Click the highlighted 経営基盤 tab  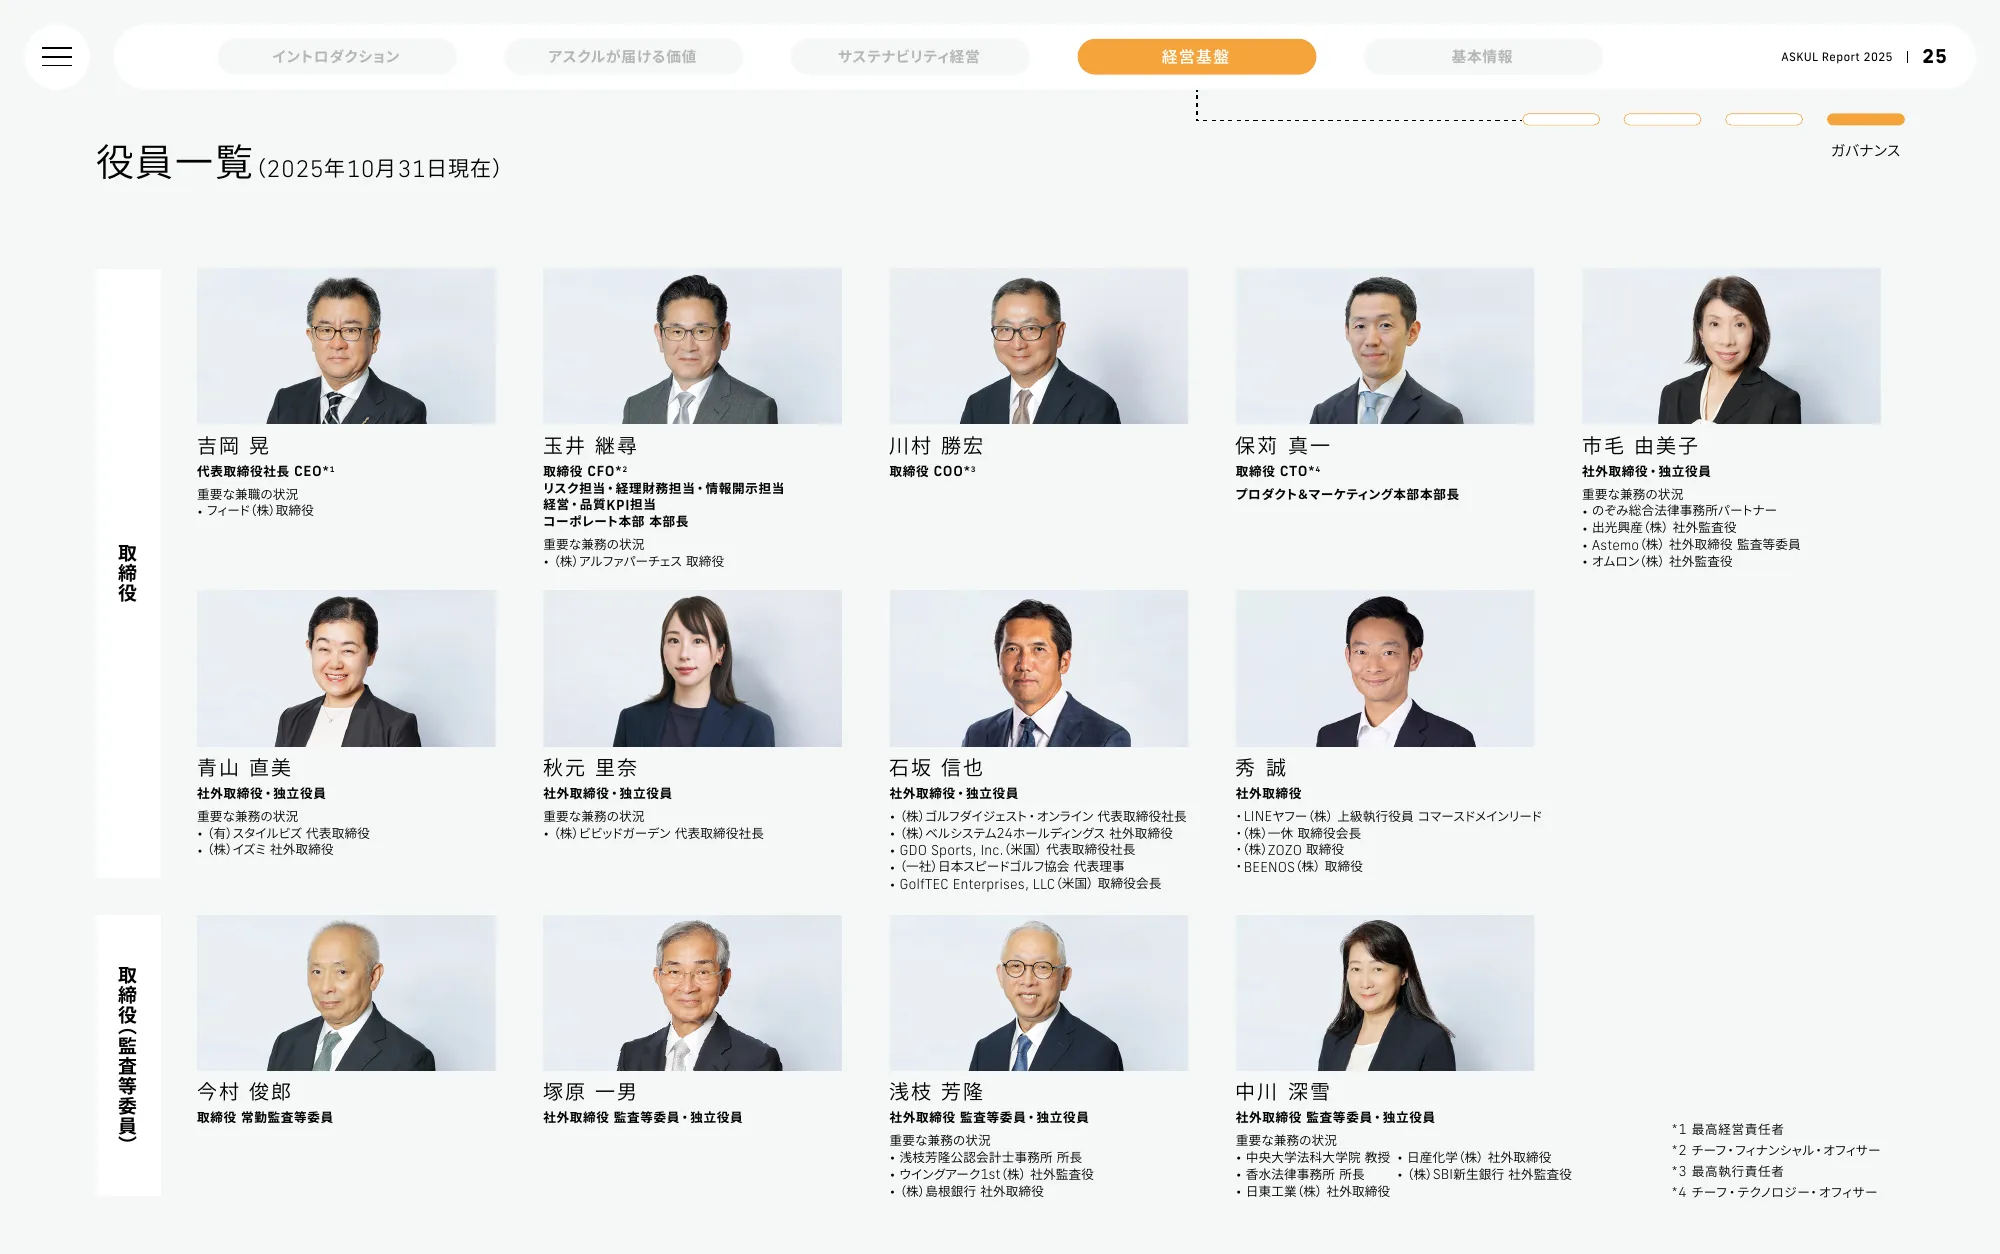coord(1196,57)
